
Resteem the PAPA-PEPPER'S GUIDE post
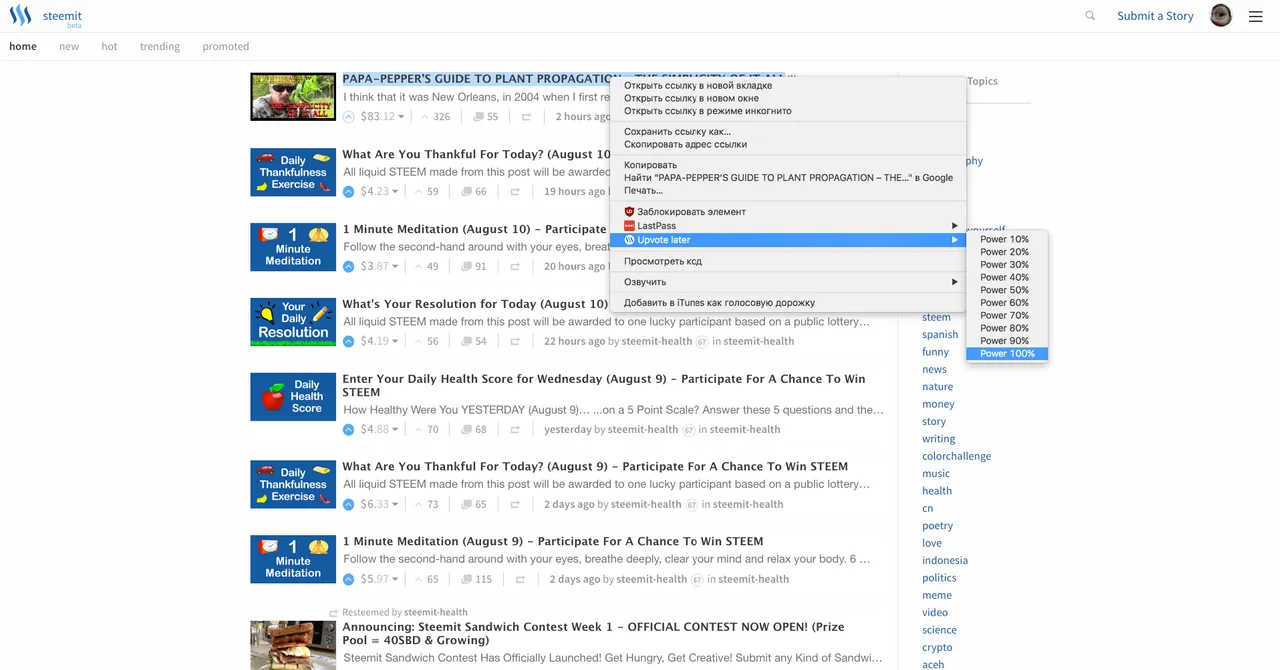[x=526, y=117]
